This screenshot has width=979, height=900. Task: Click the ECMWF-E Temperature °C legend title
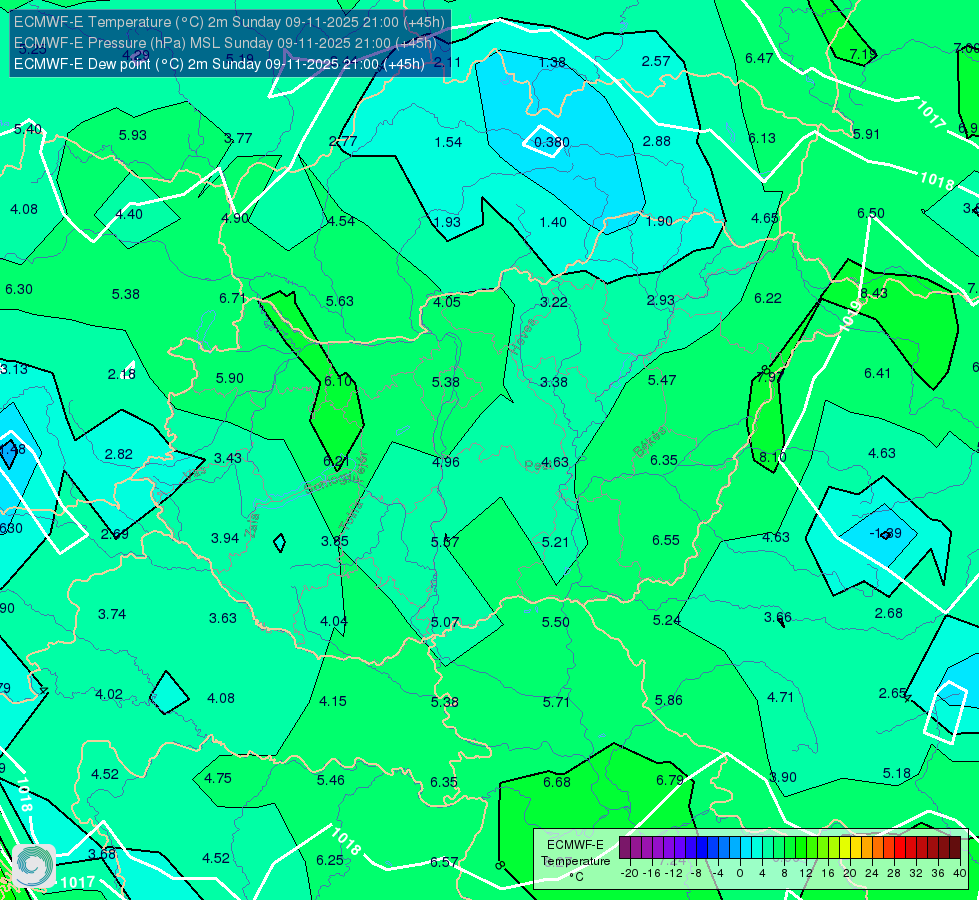pos(576,861)
